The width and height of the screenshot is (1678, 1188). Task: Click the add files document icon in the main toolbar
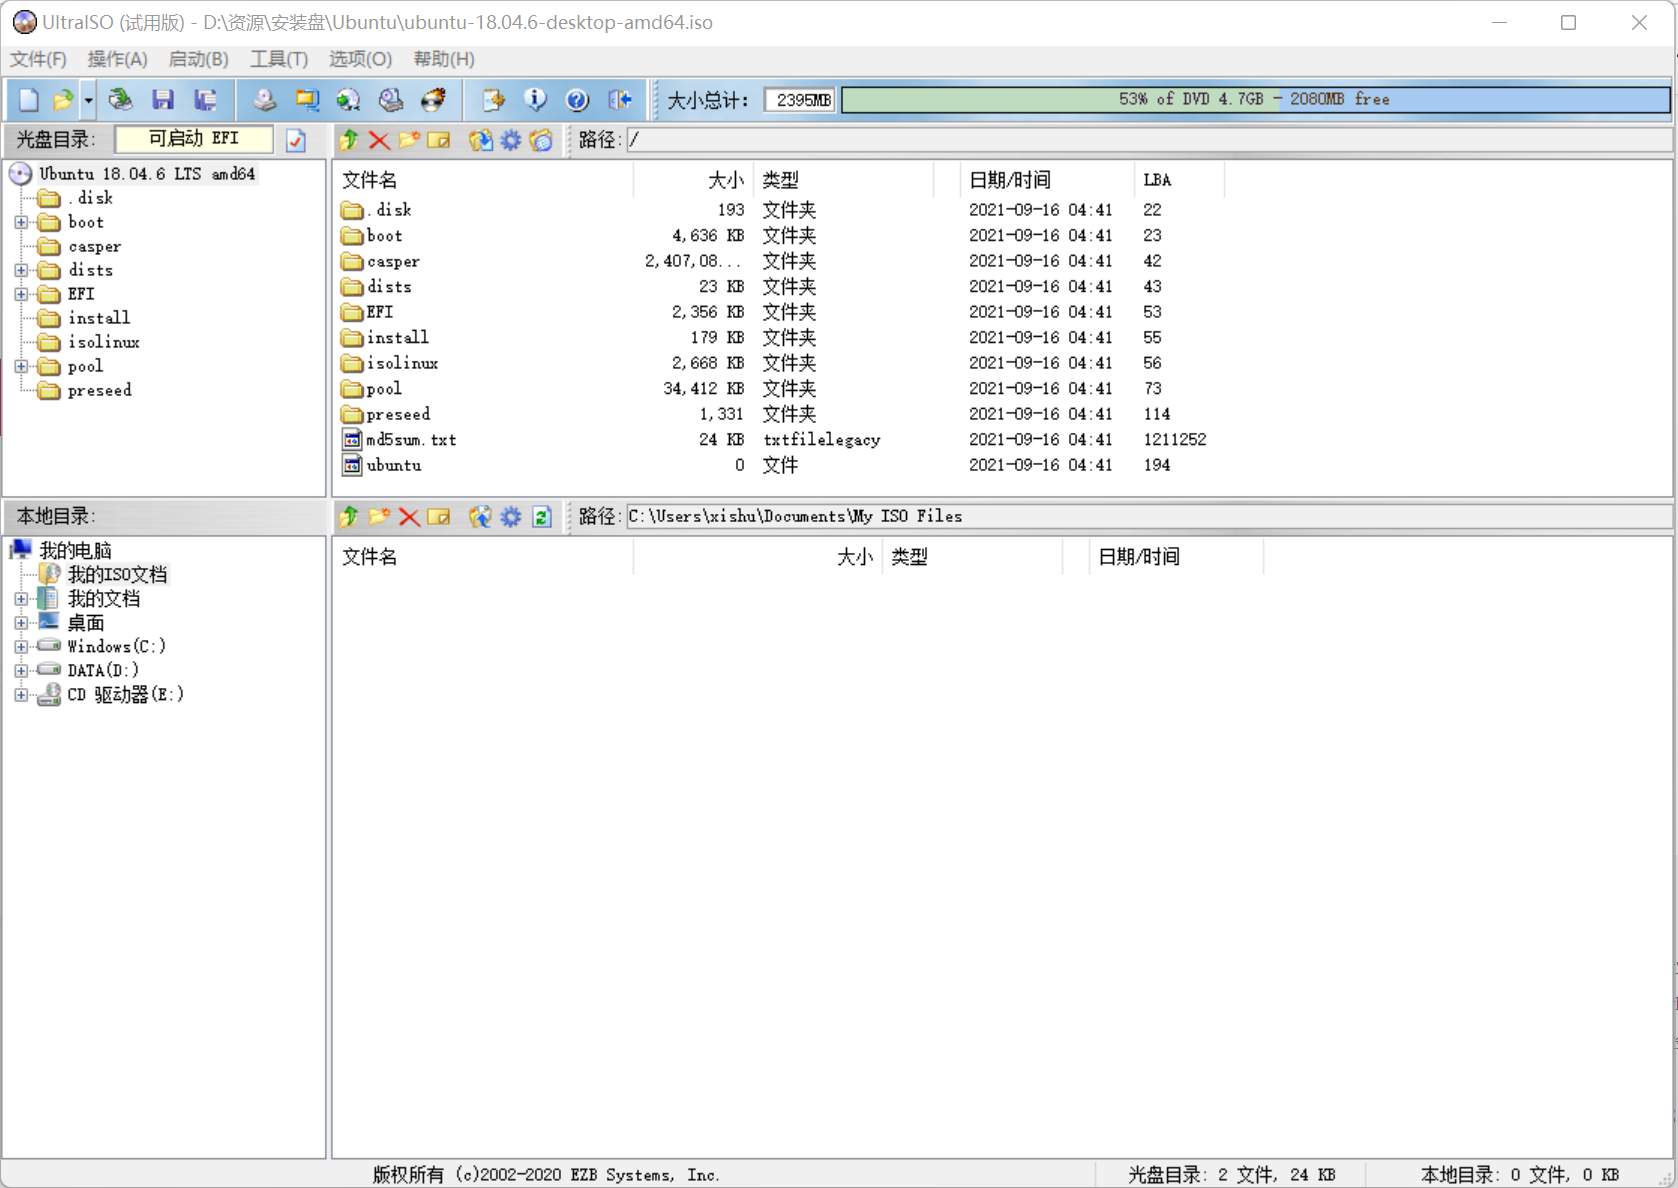click(493, 99)
